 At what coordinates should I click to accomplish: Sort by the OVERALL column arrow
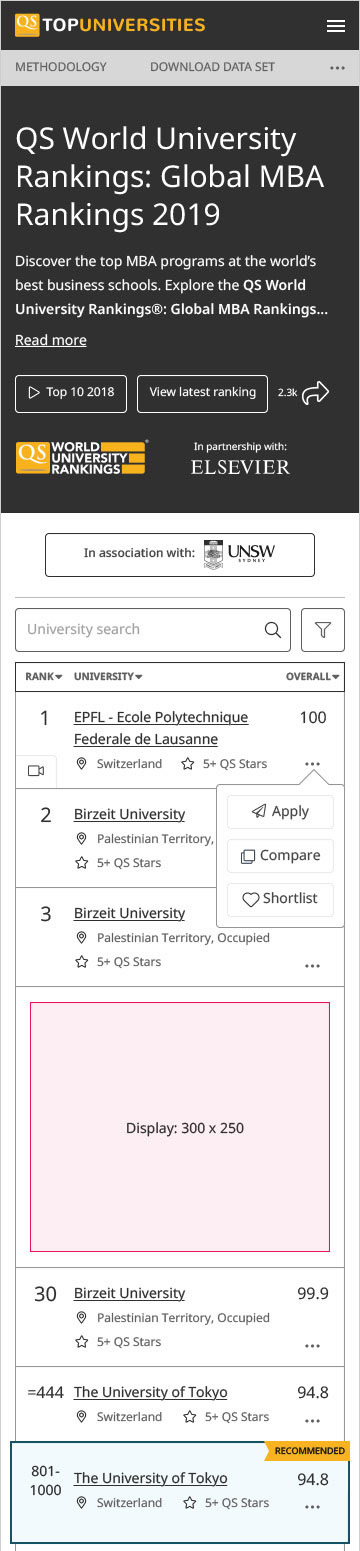(x=336, y=677)
